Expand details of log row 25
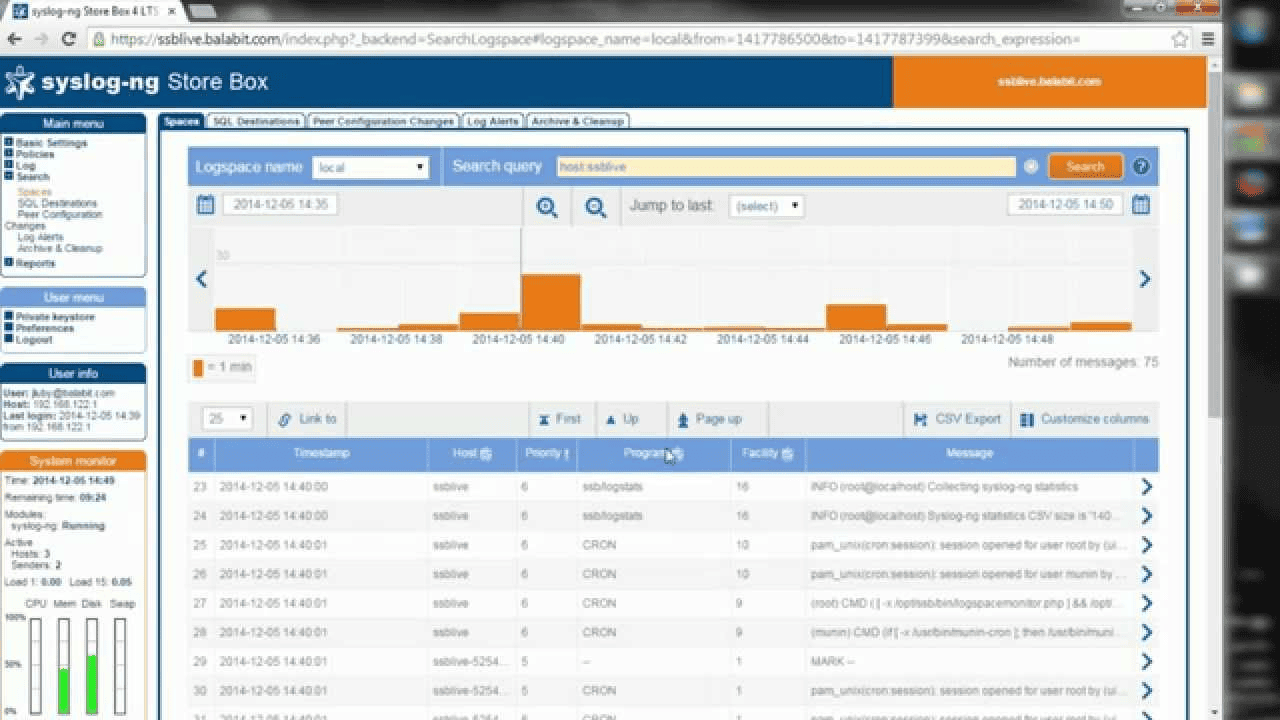The height and width of the screenshot is (720, 1280). pyautogui.click(x=1146, y=545)
